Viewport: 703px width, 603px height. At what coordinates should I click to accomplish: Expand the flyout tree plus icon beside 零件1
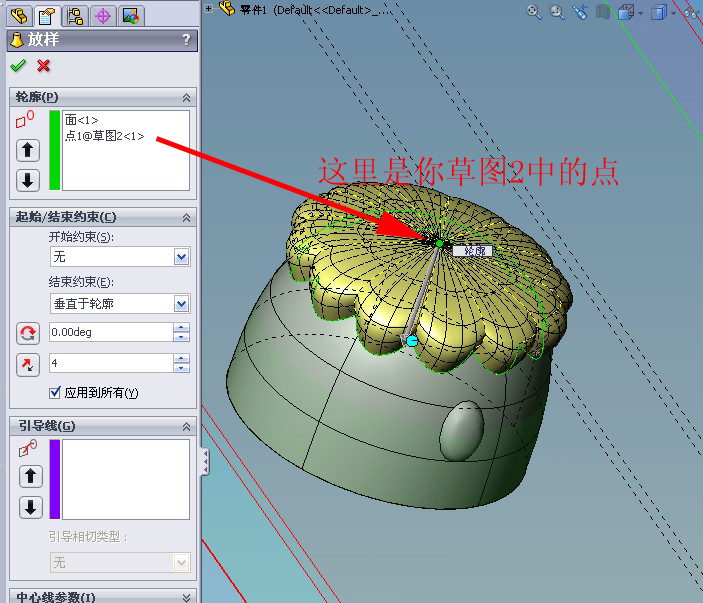(208, 8)
